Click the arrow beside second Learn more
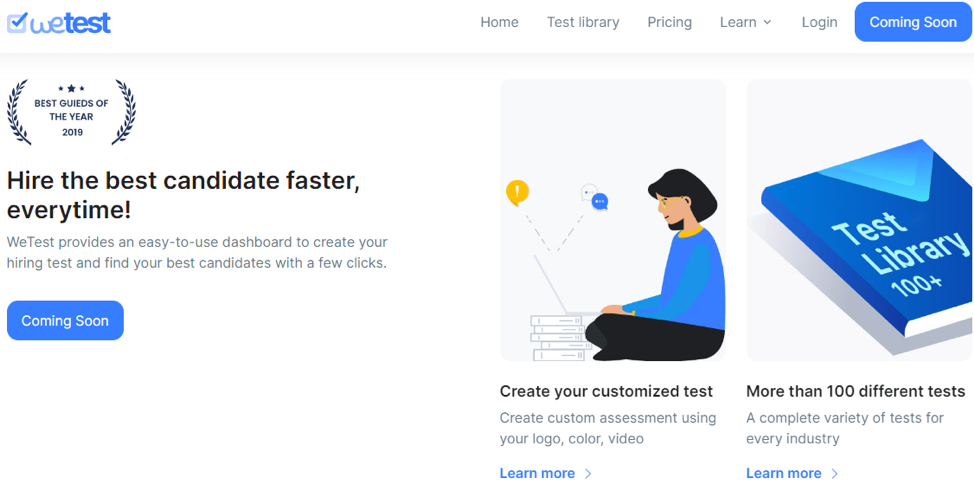 coord(835,473)
